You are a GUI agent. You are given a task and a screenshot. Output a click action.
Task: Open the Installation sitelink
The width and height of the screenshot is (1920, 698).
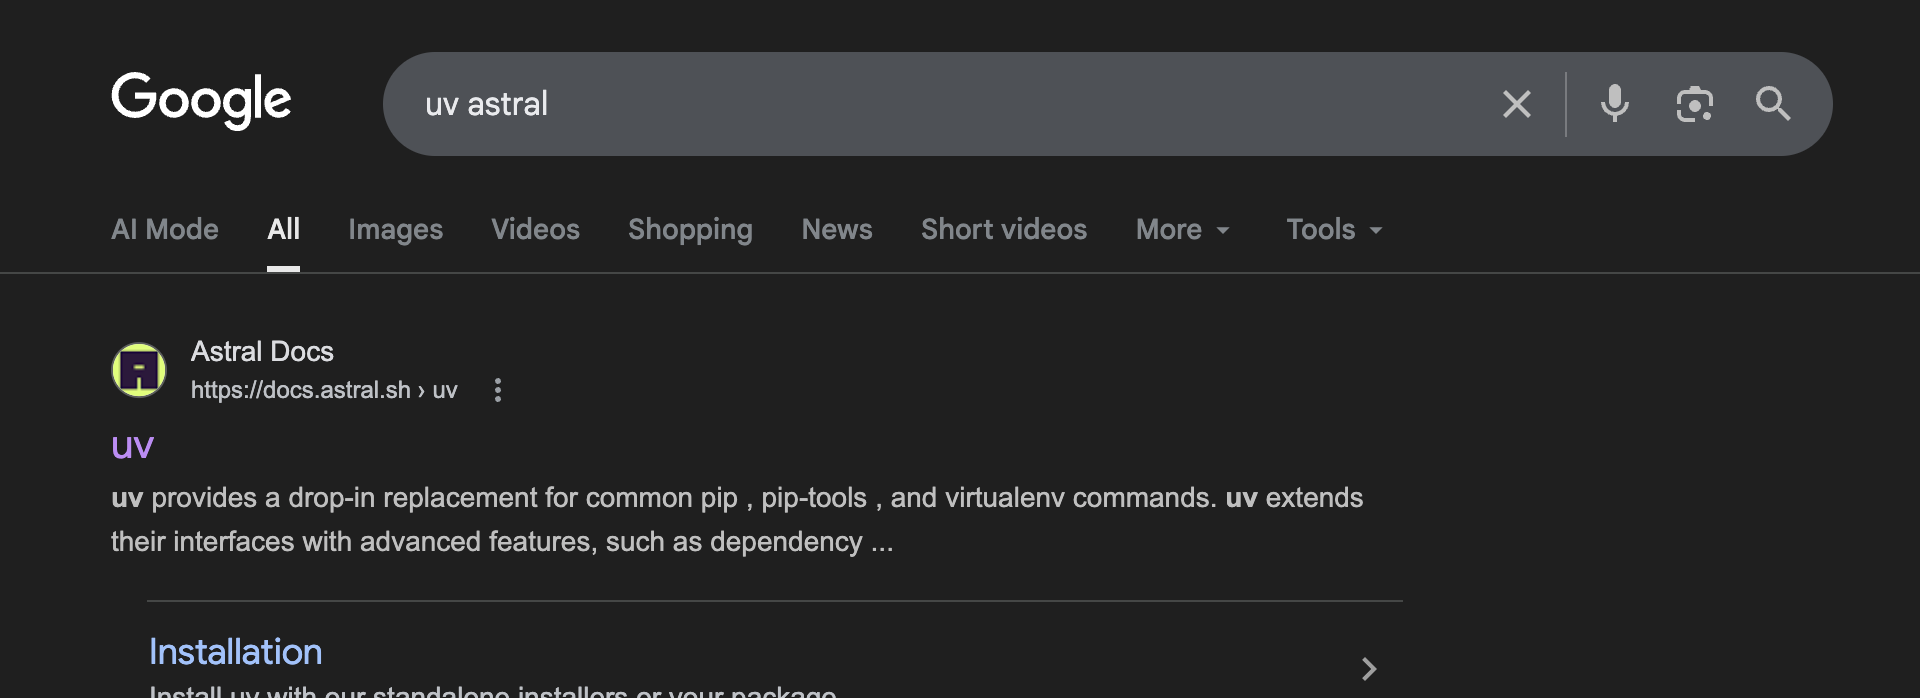pos(236,652)
